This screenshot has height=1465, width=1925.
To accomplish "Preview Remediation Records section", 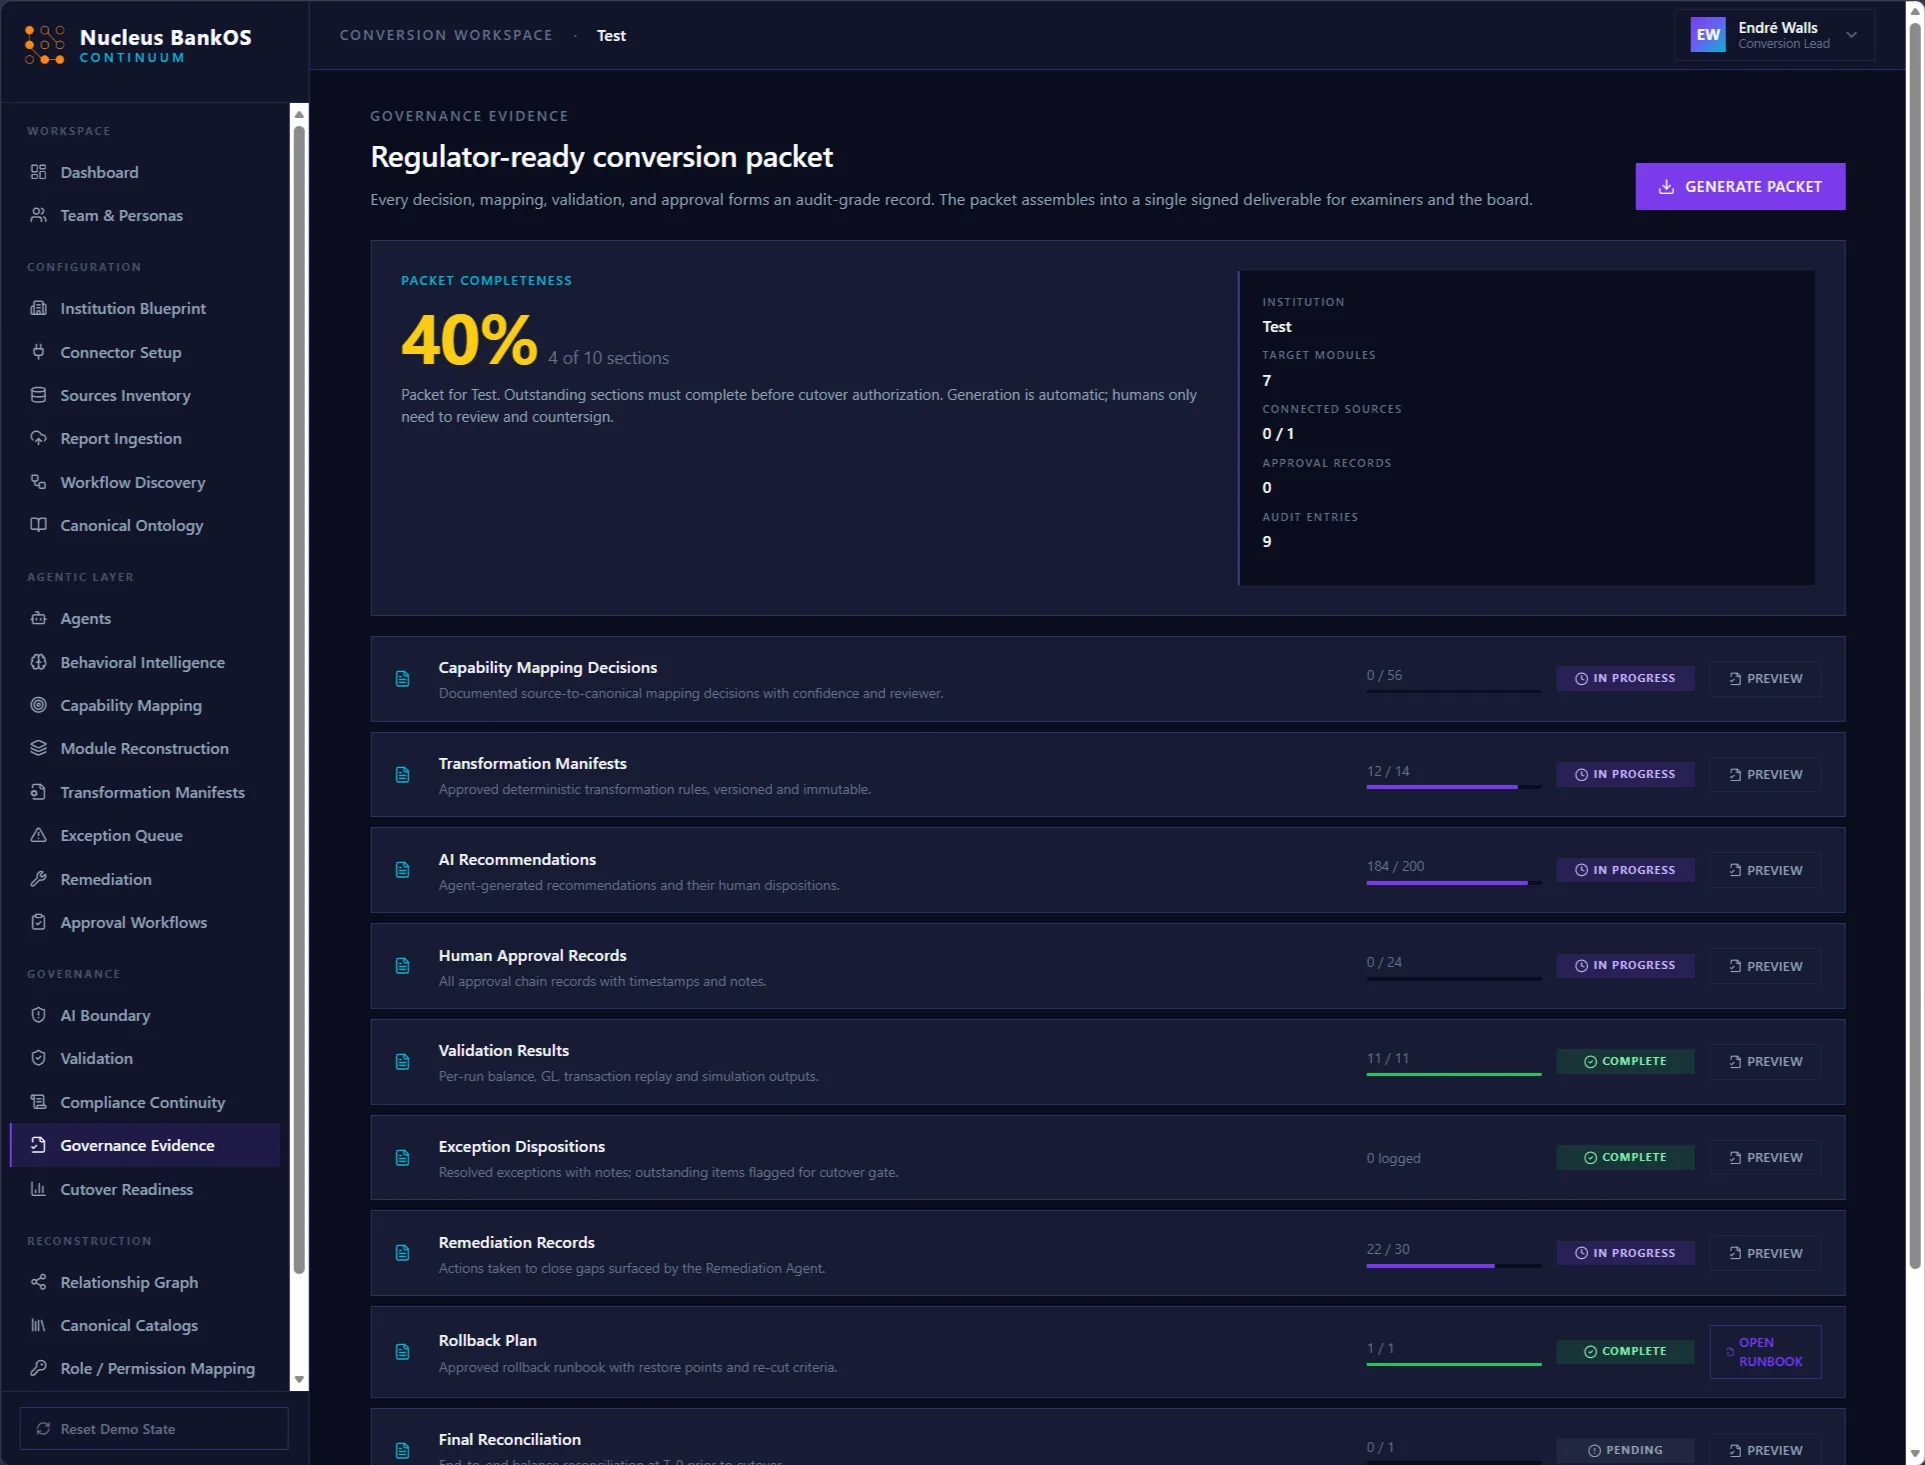I will click(x=1765, y=1253).
